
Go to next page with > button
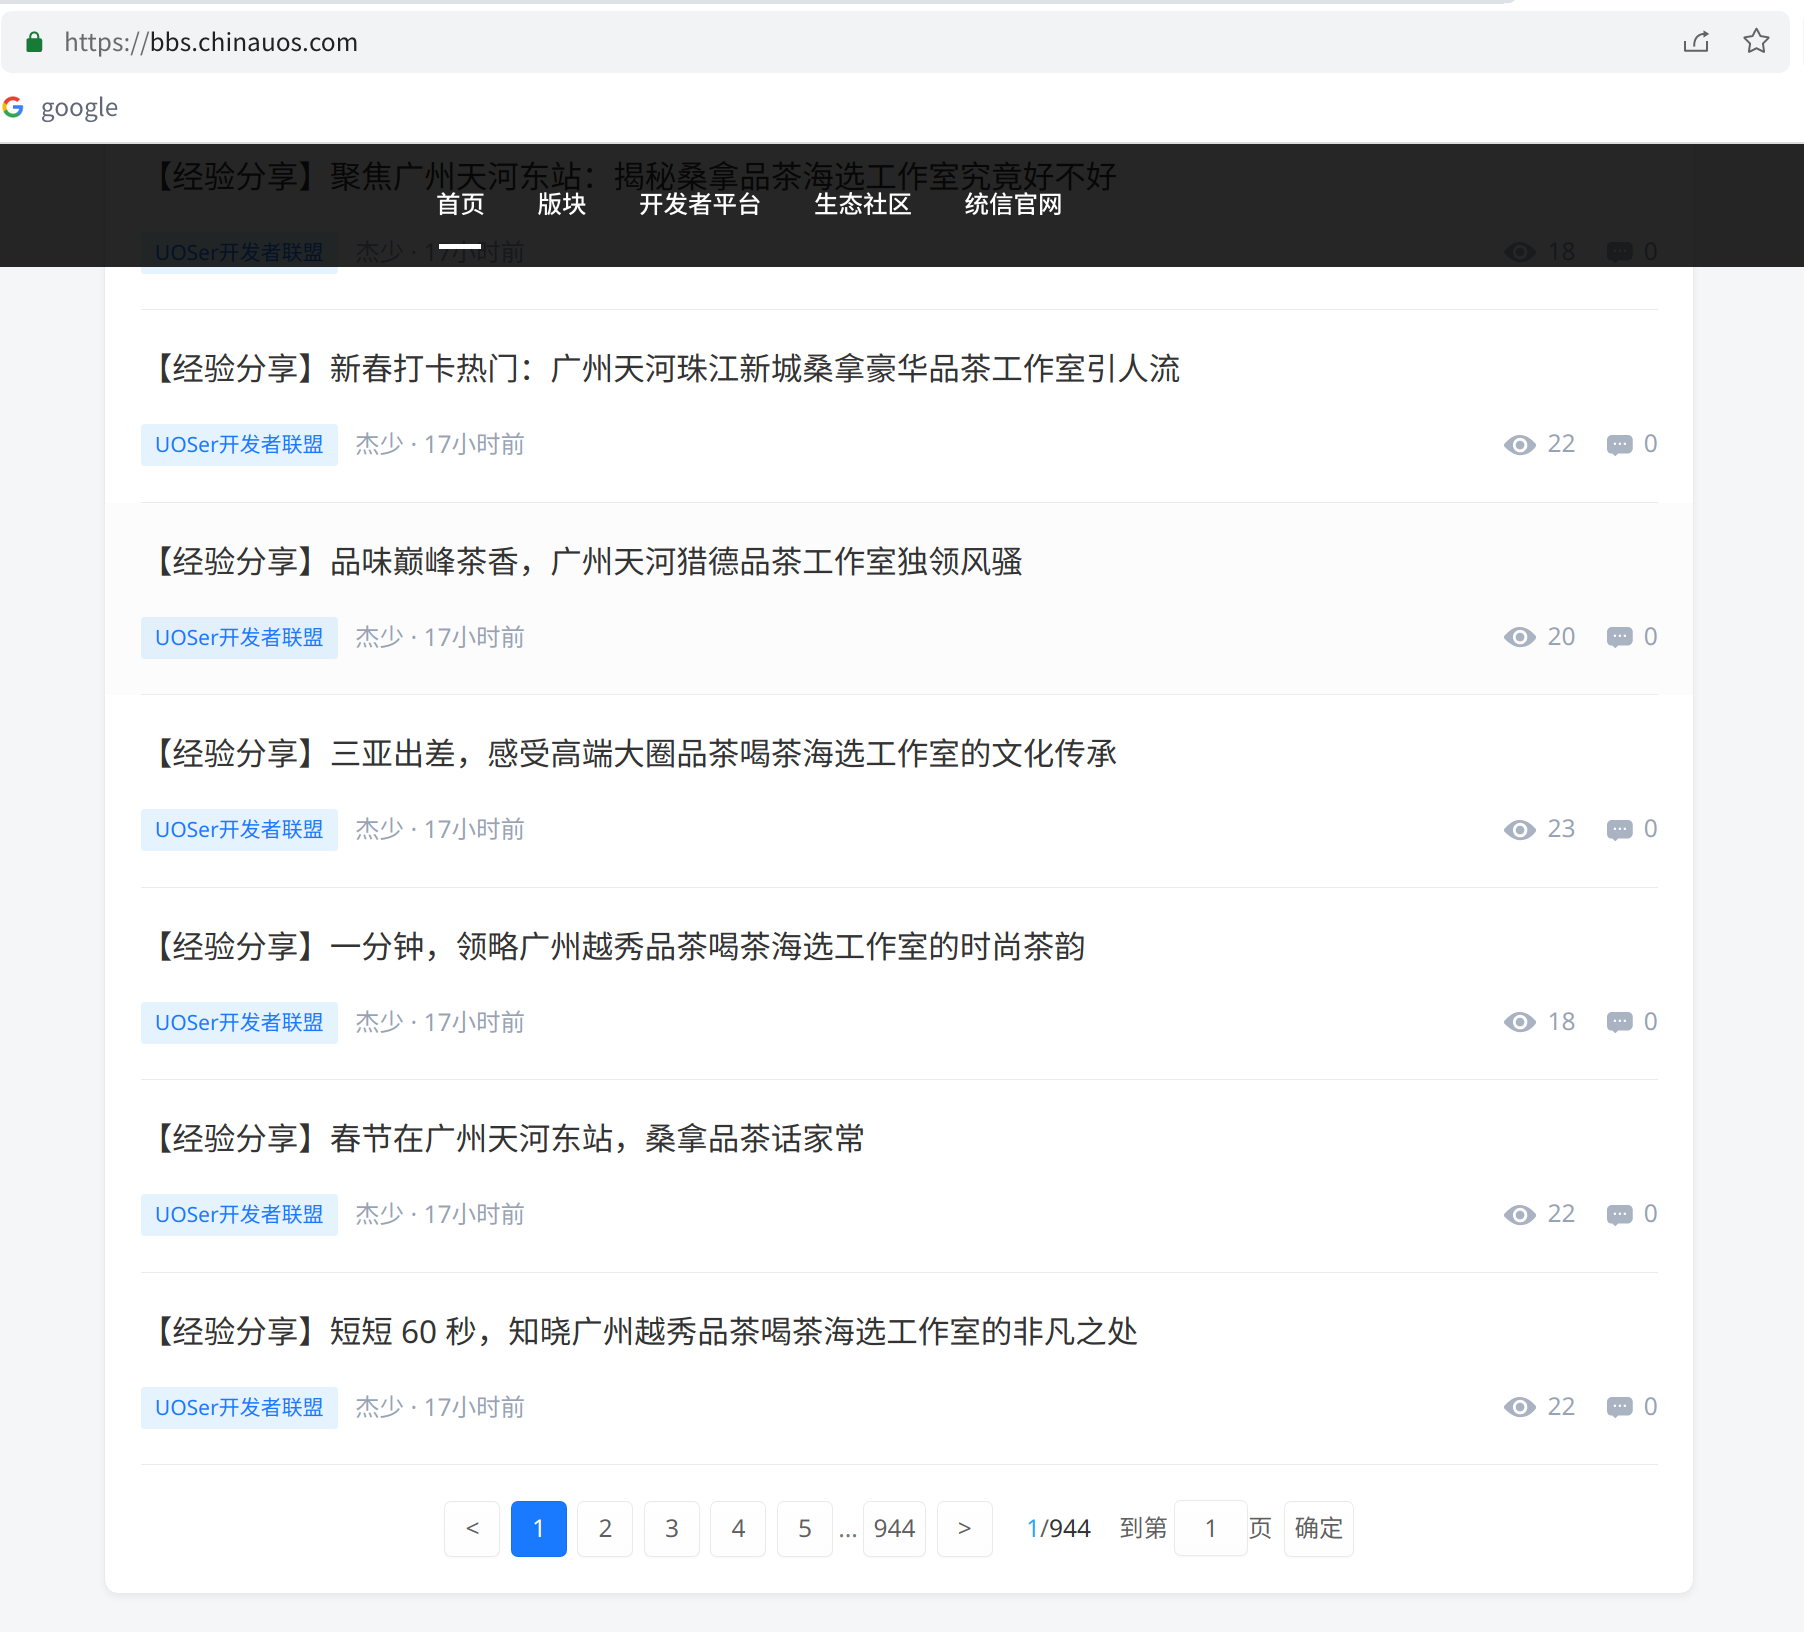click(x=965, y=1529)
